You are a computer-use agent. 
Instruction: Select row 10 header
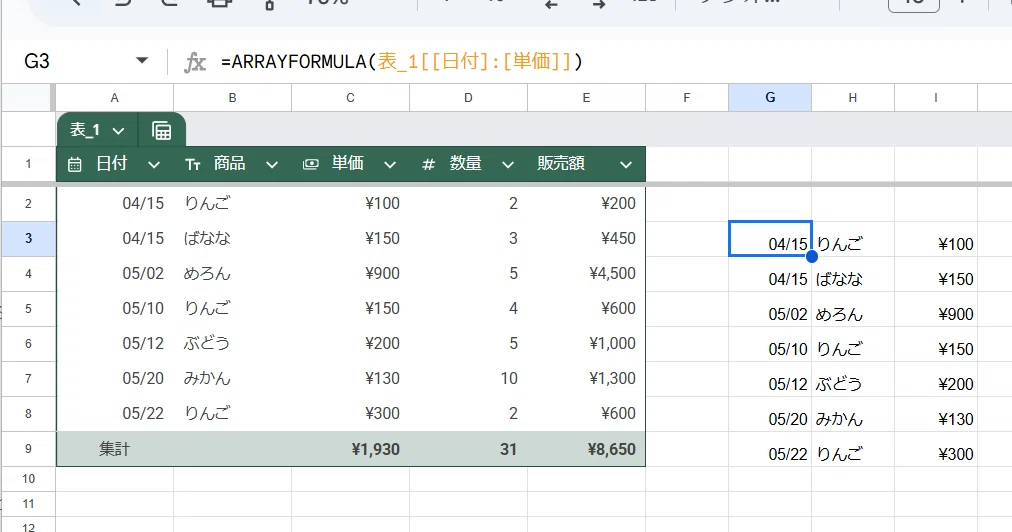28,479
